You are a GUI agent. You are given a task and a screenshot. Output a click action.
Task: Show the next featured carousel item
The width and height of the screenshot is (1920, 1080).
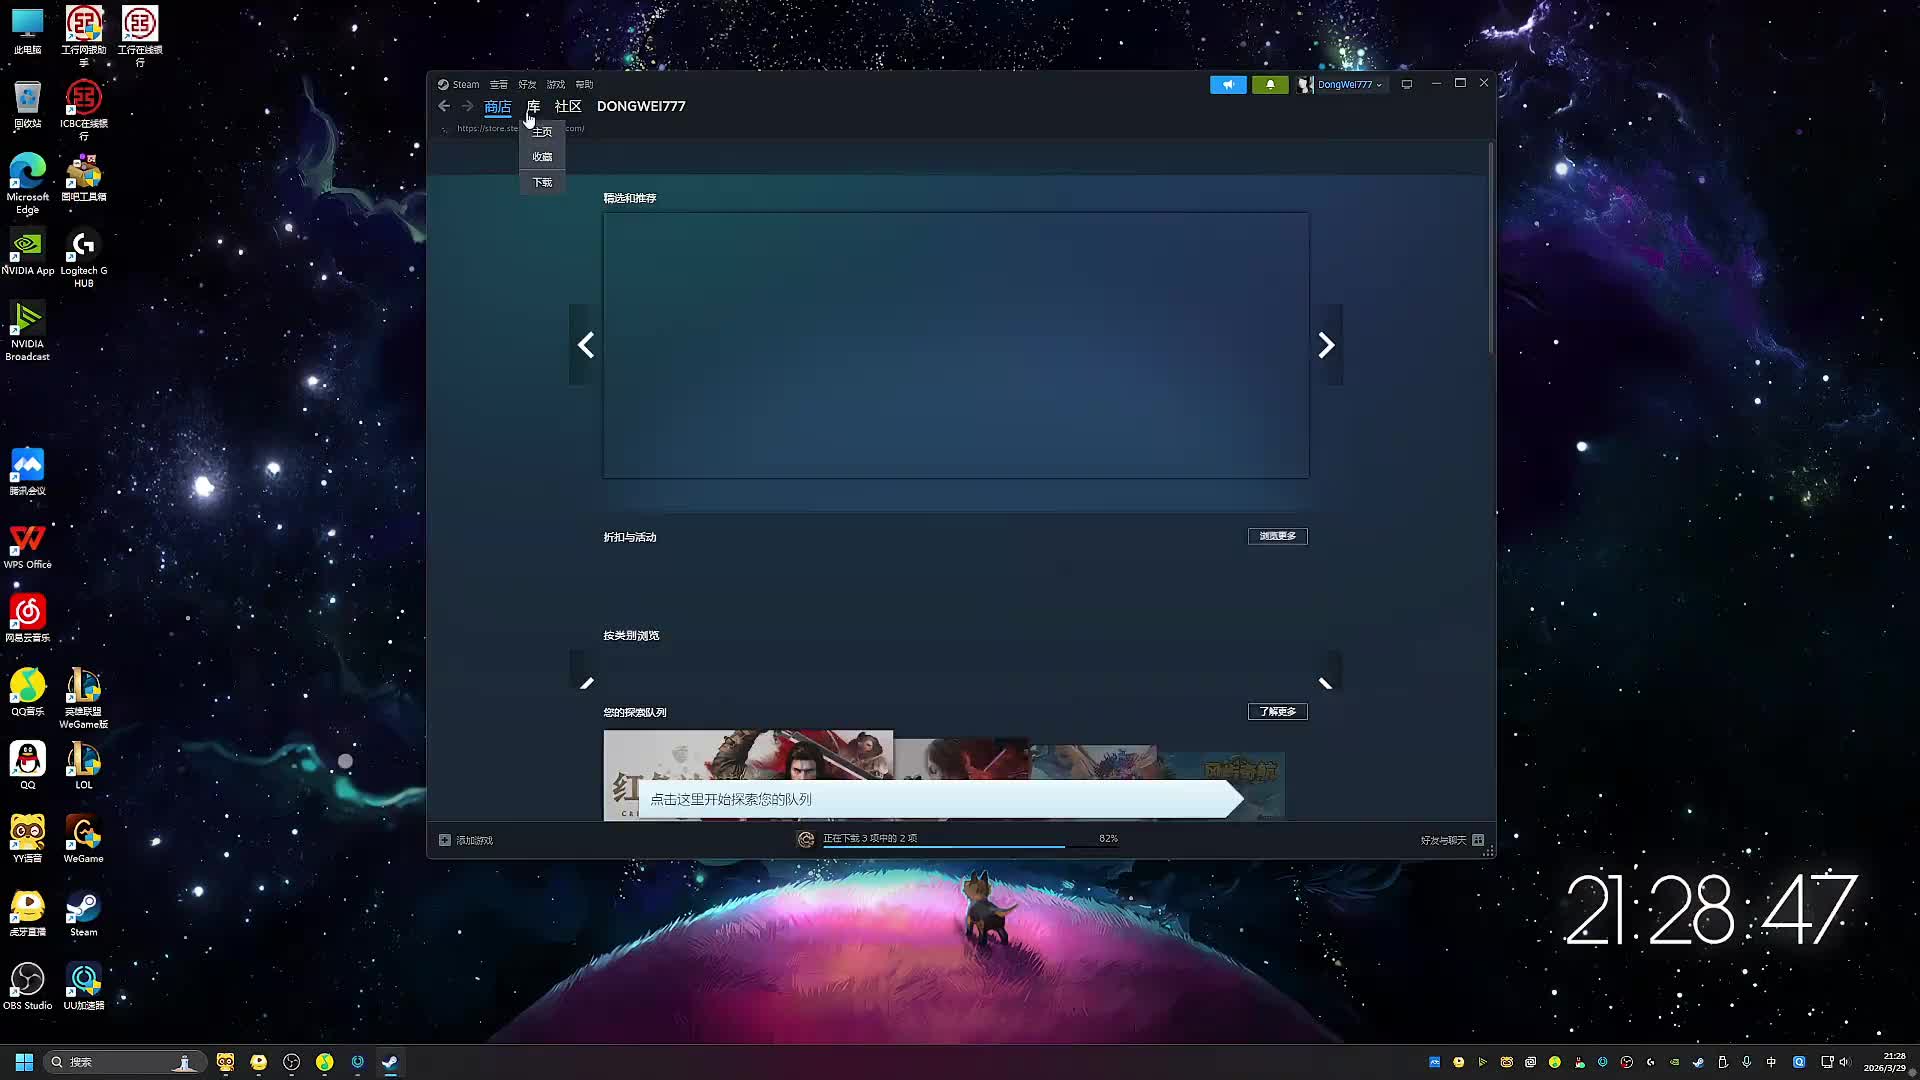[x=1326, y=345]
